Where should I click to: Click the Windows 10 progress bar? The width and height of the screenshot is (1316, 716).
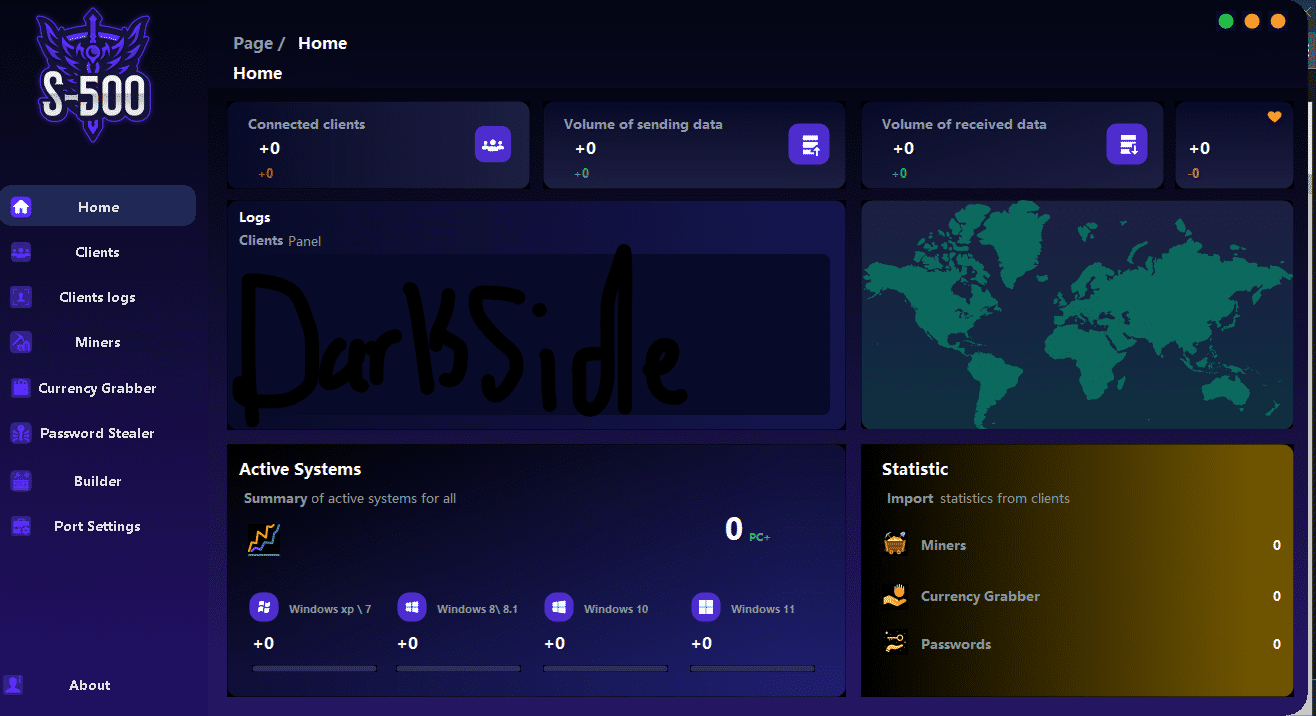click(606, 668)
